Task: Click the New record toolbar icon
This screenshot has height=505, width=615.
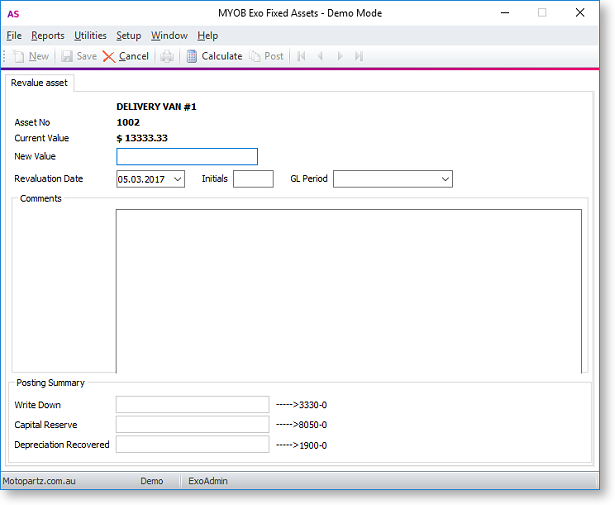Action: [x=19, y=57]
